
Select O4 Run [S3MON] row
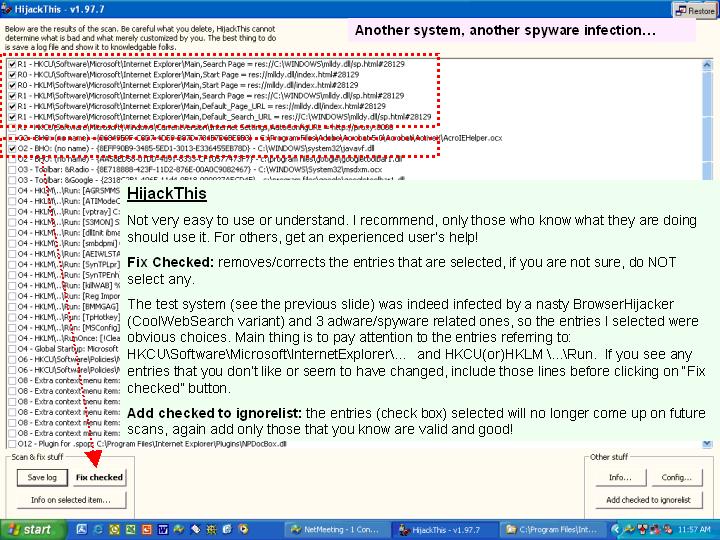(x=64, y=223)
